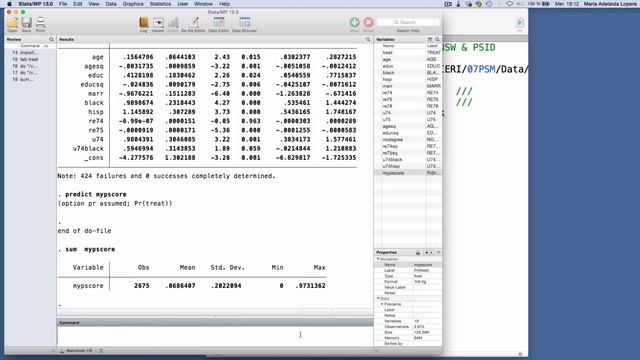The height and width of the screenshot is (360, 640).
Task: Click the Review panel search icon
Action: [51, 40]
